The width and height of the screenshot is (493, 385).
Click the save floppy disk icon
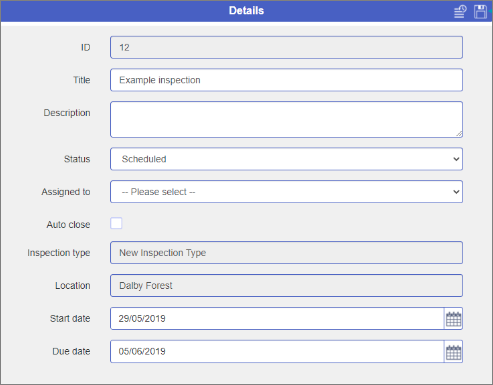coord(480,12)
